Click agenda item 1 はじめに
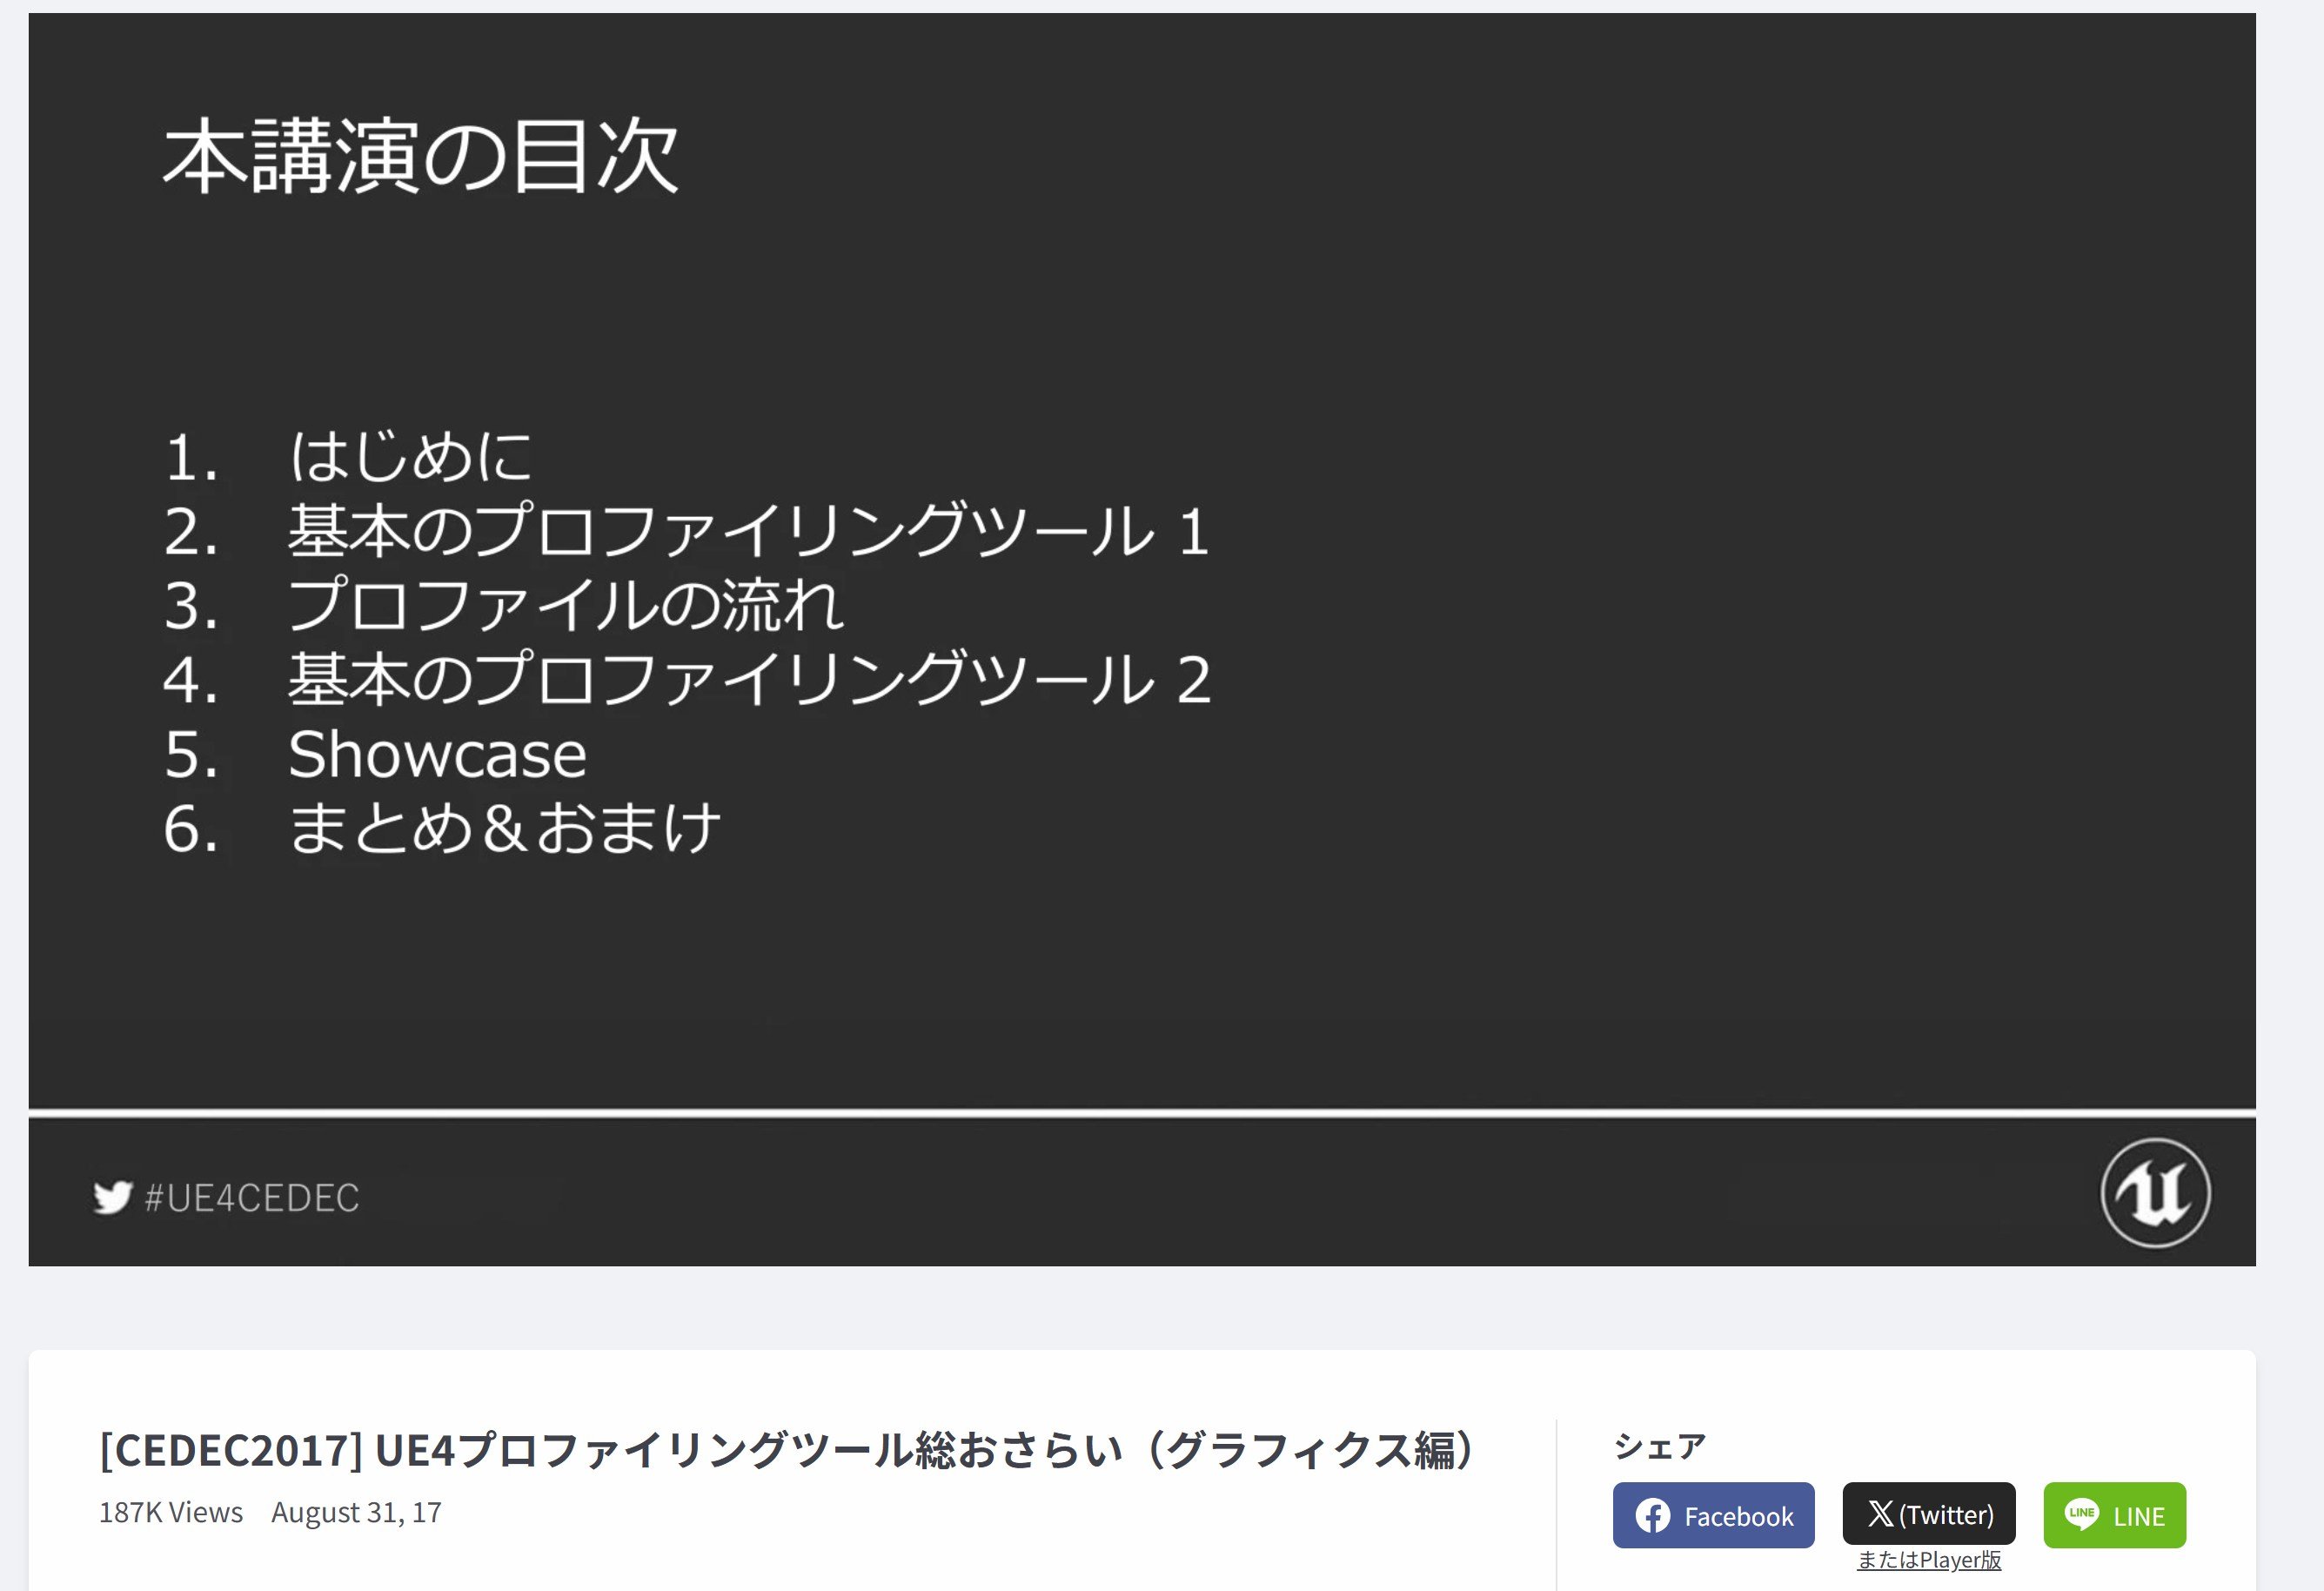 [x=410, y=457]
